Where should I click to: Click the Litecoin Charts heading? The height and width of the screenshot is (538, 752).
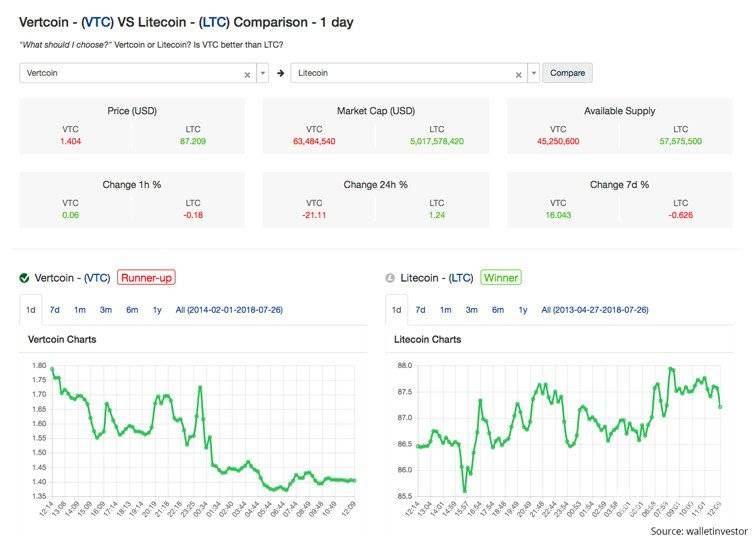[x=428, y=339]
